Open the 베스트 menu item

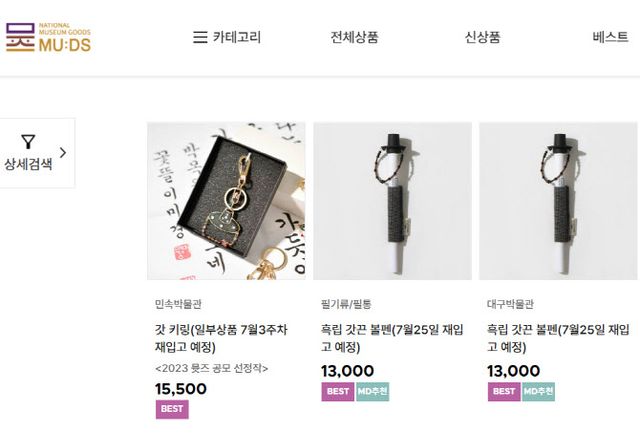coord(610,37)
